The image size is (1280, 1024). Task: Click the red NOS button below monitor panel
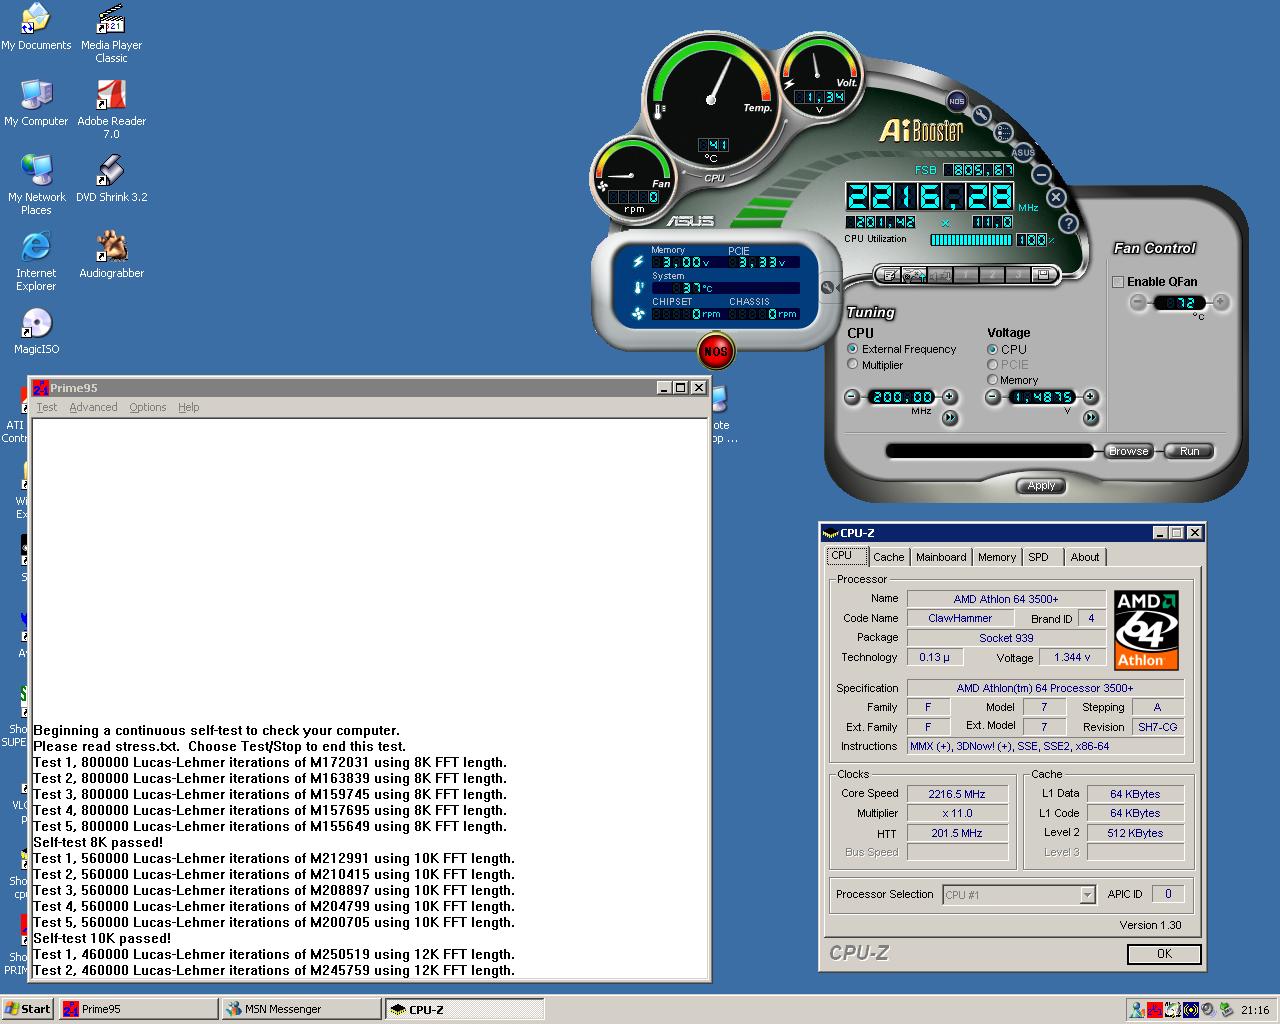tap(715, 351)
